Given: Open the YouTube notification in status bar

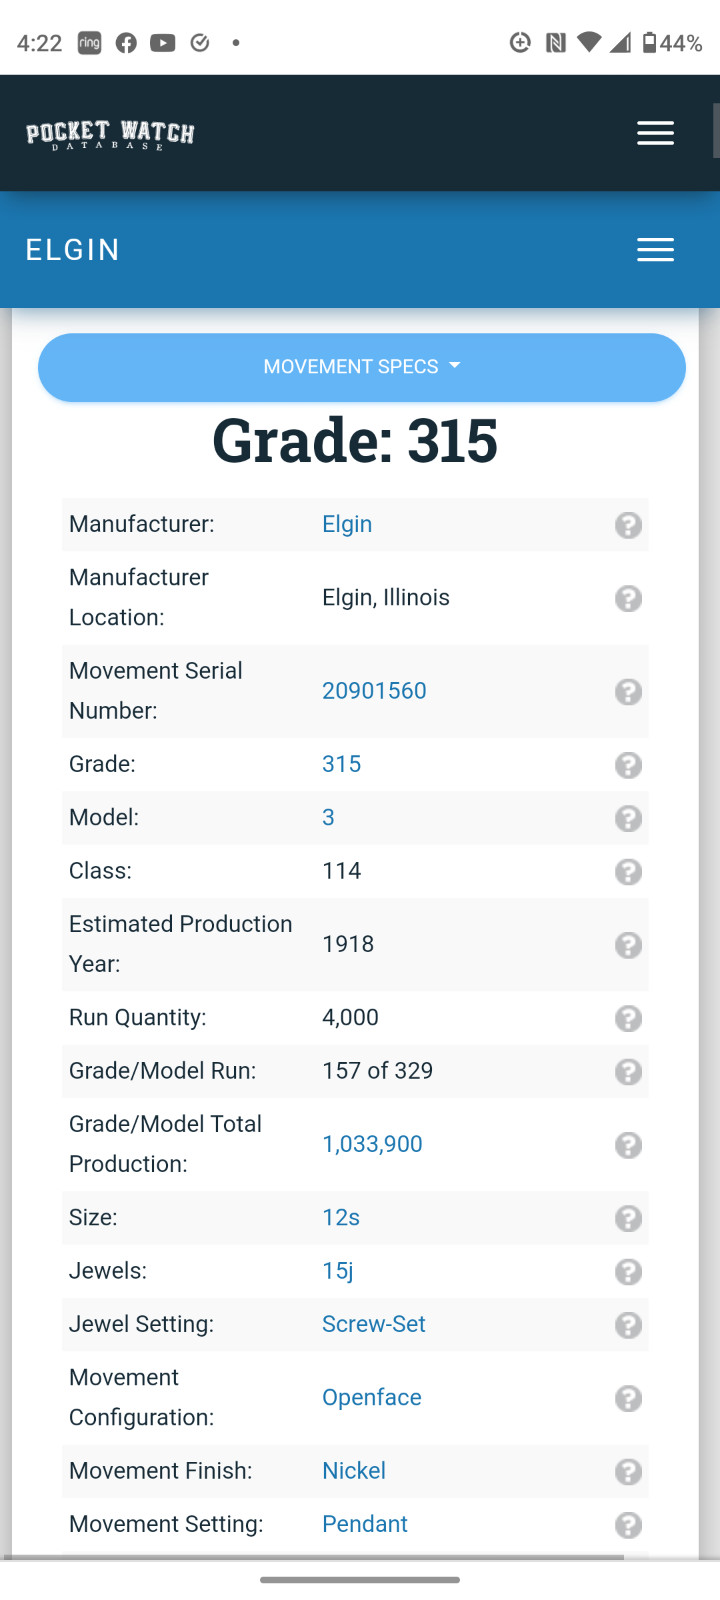Looking at the screenshot, I should 163,43.
